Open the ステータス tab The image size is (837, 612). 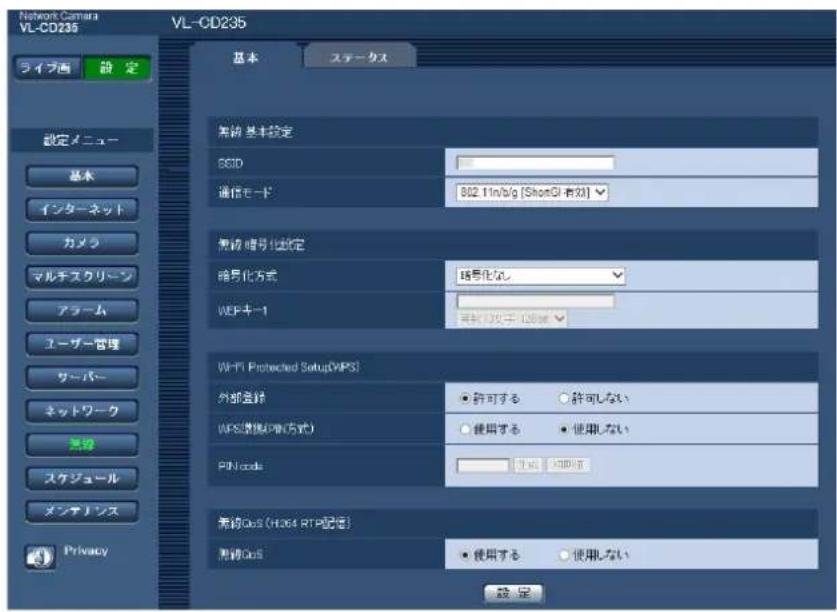click(x=359, y=58)
